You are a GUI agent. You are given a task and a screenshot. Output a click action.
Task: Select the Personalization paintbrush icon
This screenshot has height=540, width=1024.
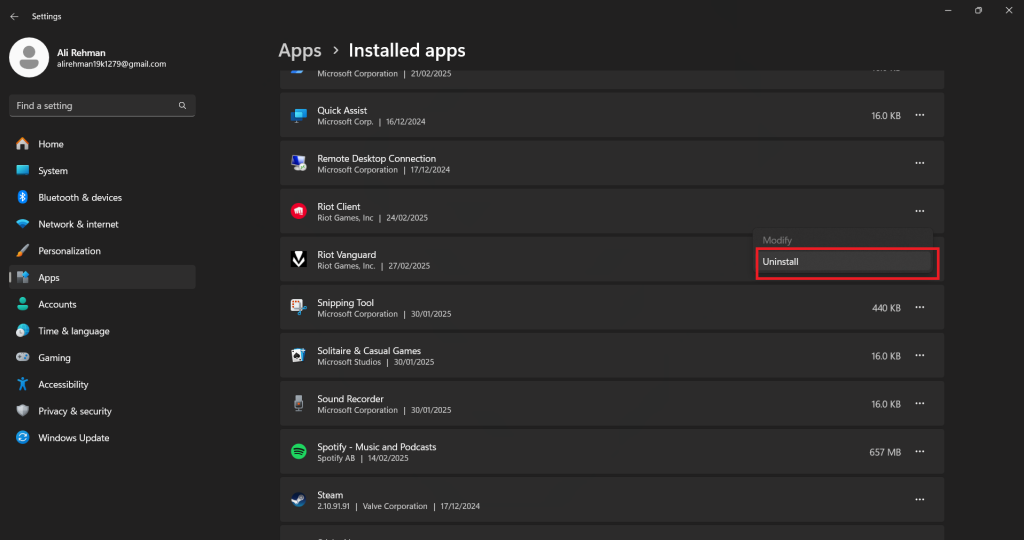23,251
